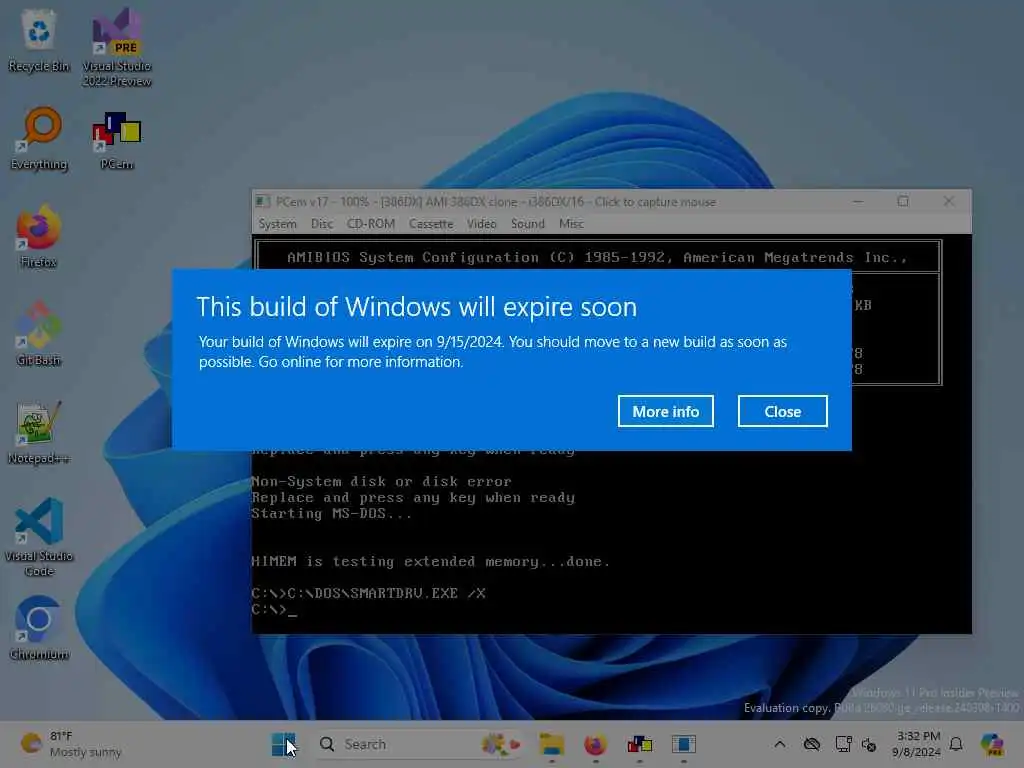Maximize the PCem window
Viewport: 1024px width, 768px height.
903,202
